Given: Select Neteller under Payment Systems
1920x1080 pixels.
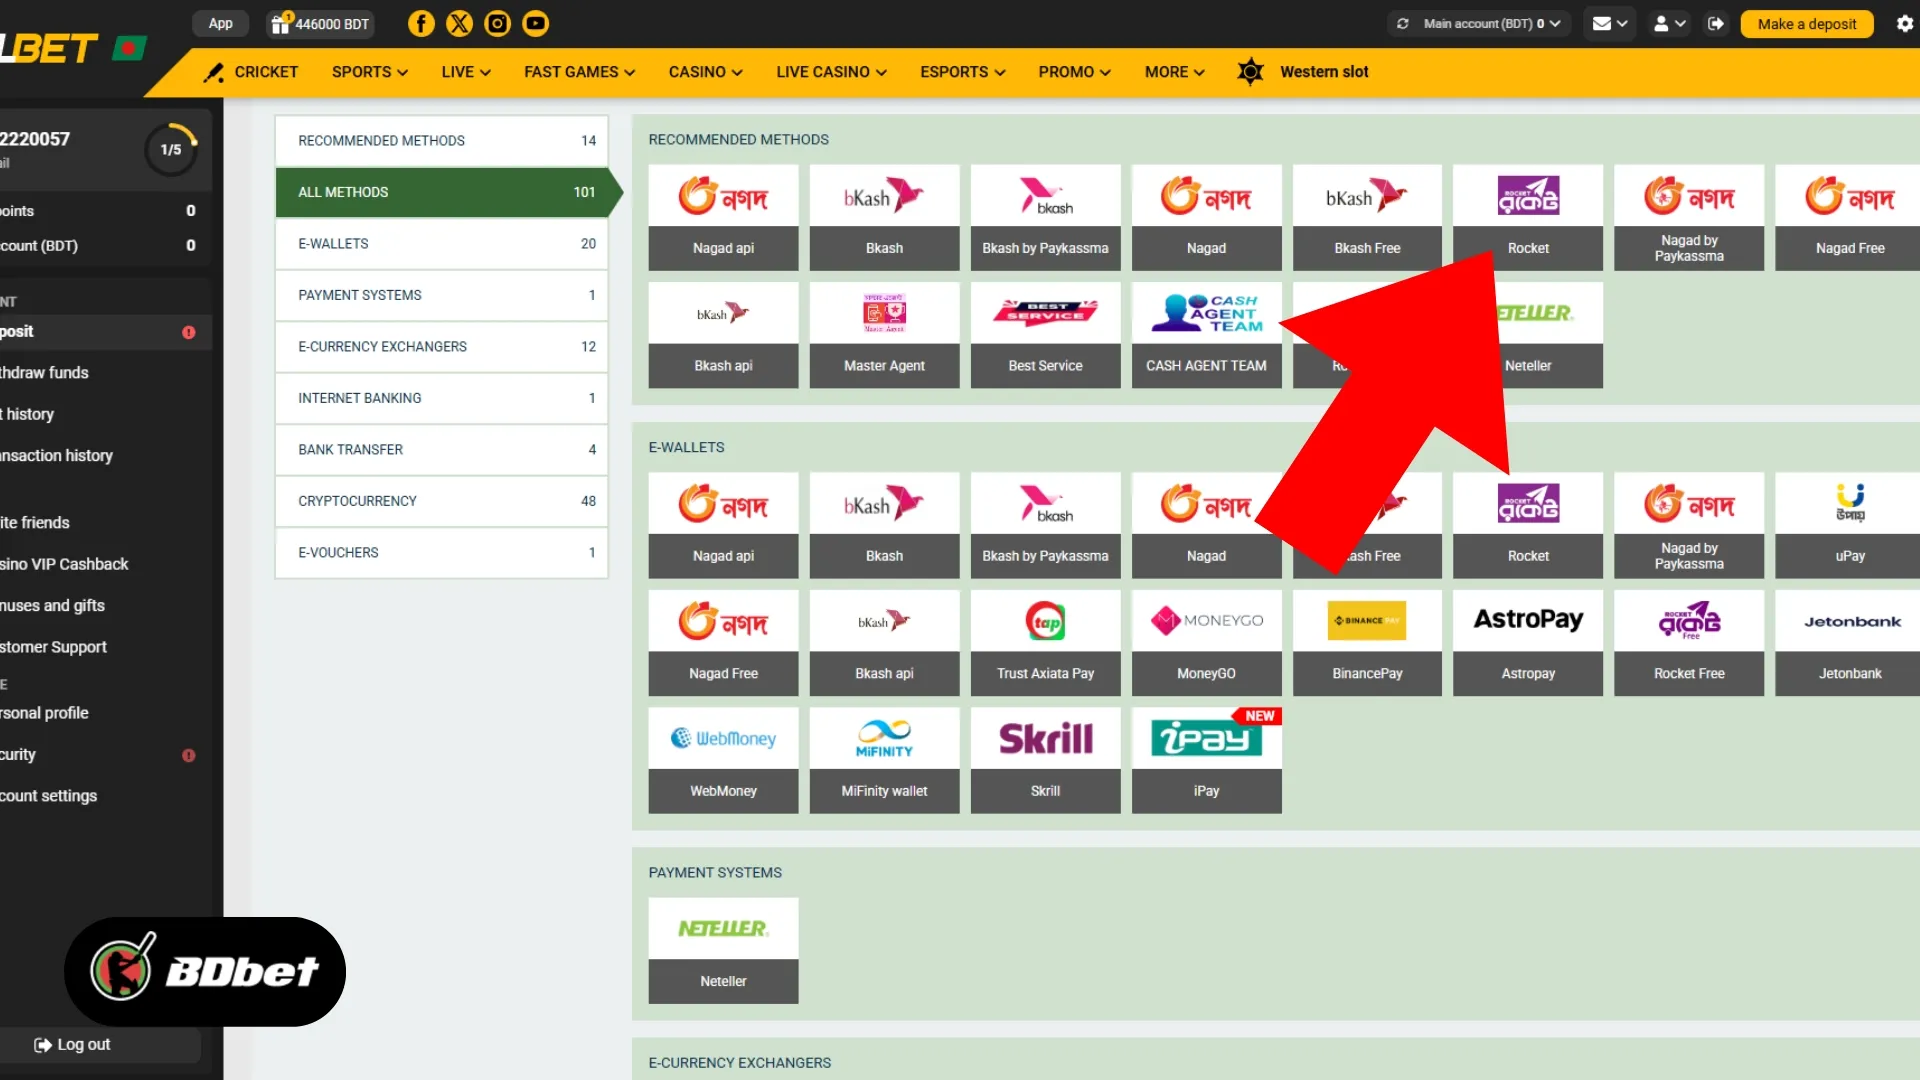Looking at the screenshot, I should coord(723,951).
